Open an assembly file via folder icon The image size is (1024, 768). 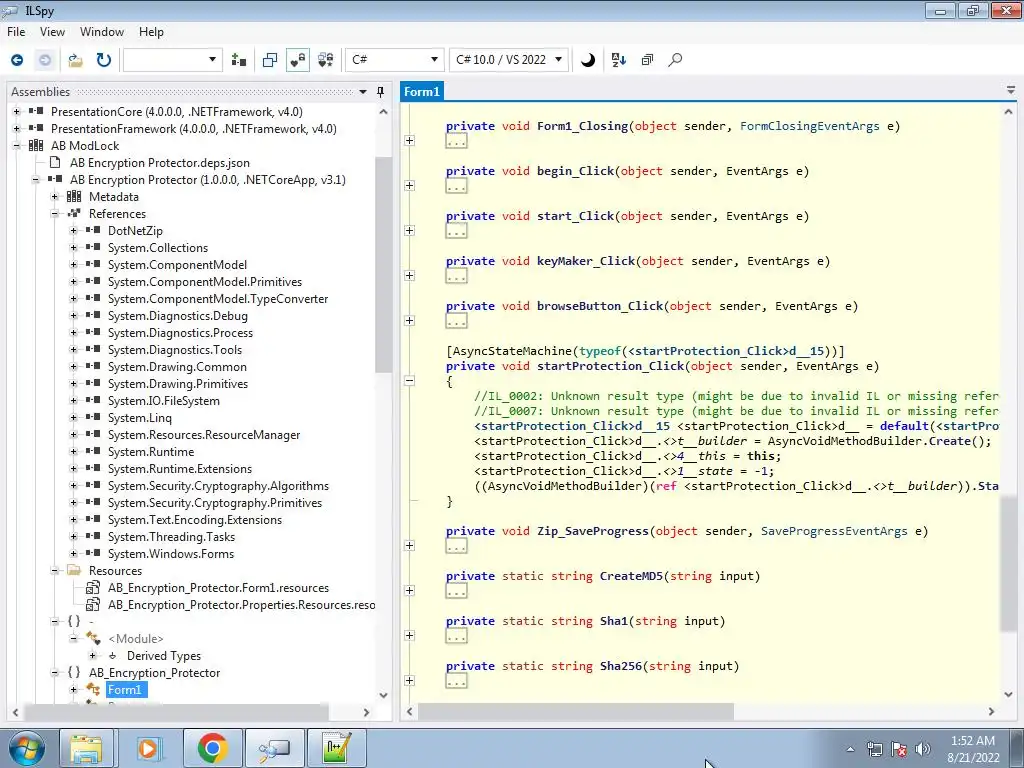[75, 60]
